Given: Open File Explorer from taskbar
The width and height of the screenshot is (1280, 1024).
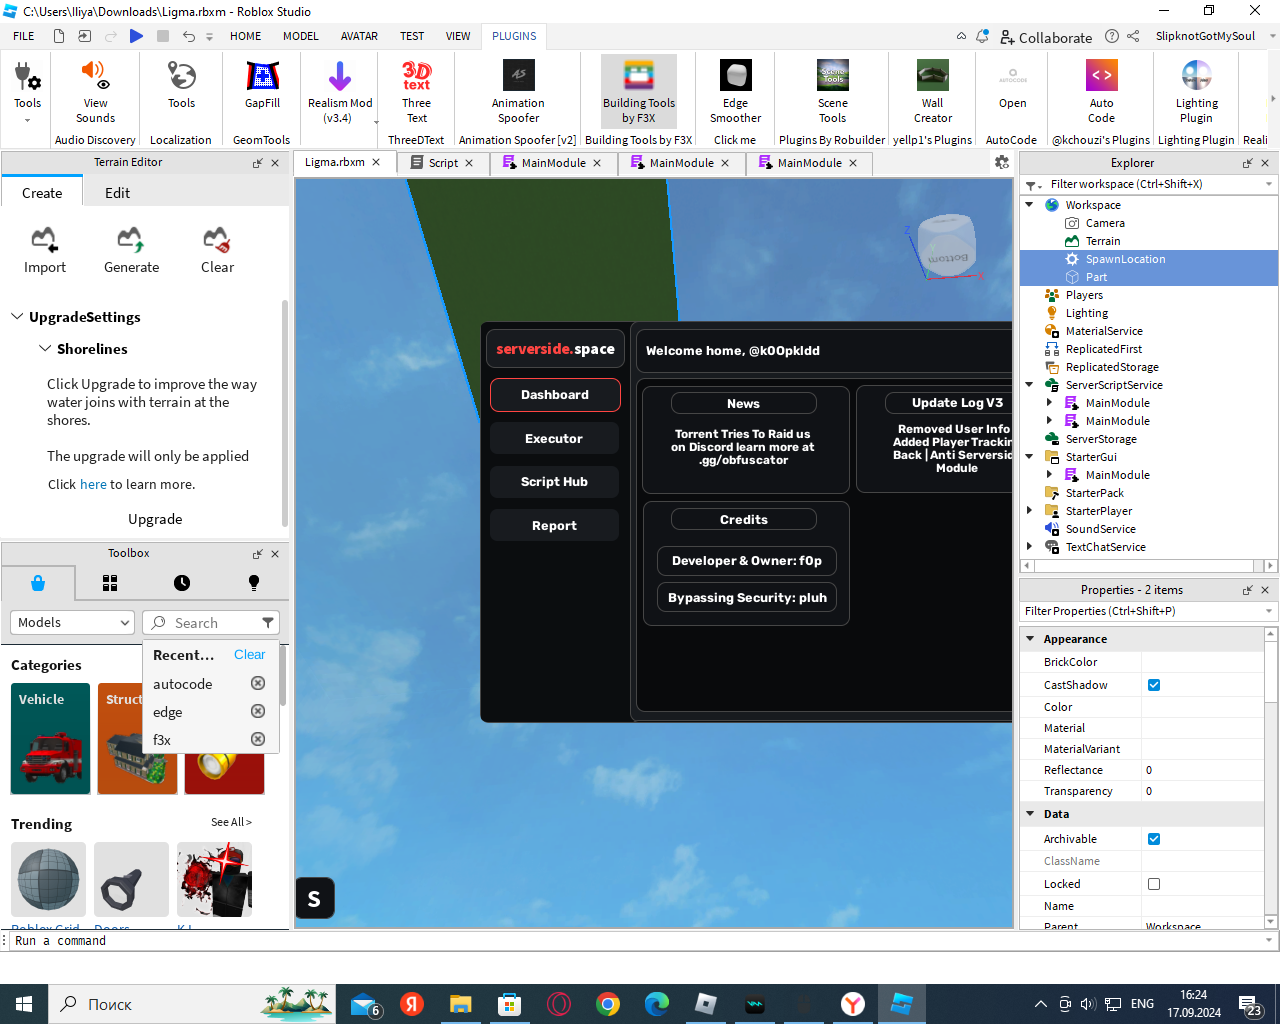Looking at the screenshot, I should click(460, 1004).
